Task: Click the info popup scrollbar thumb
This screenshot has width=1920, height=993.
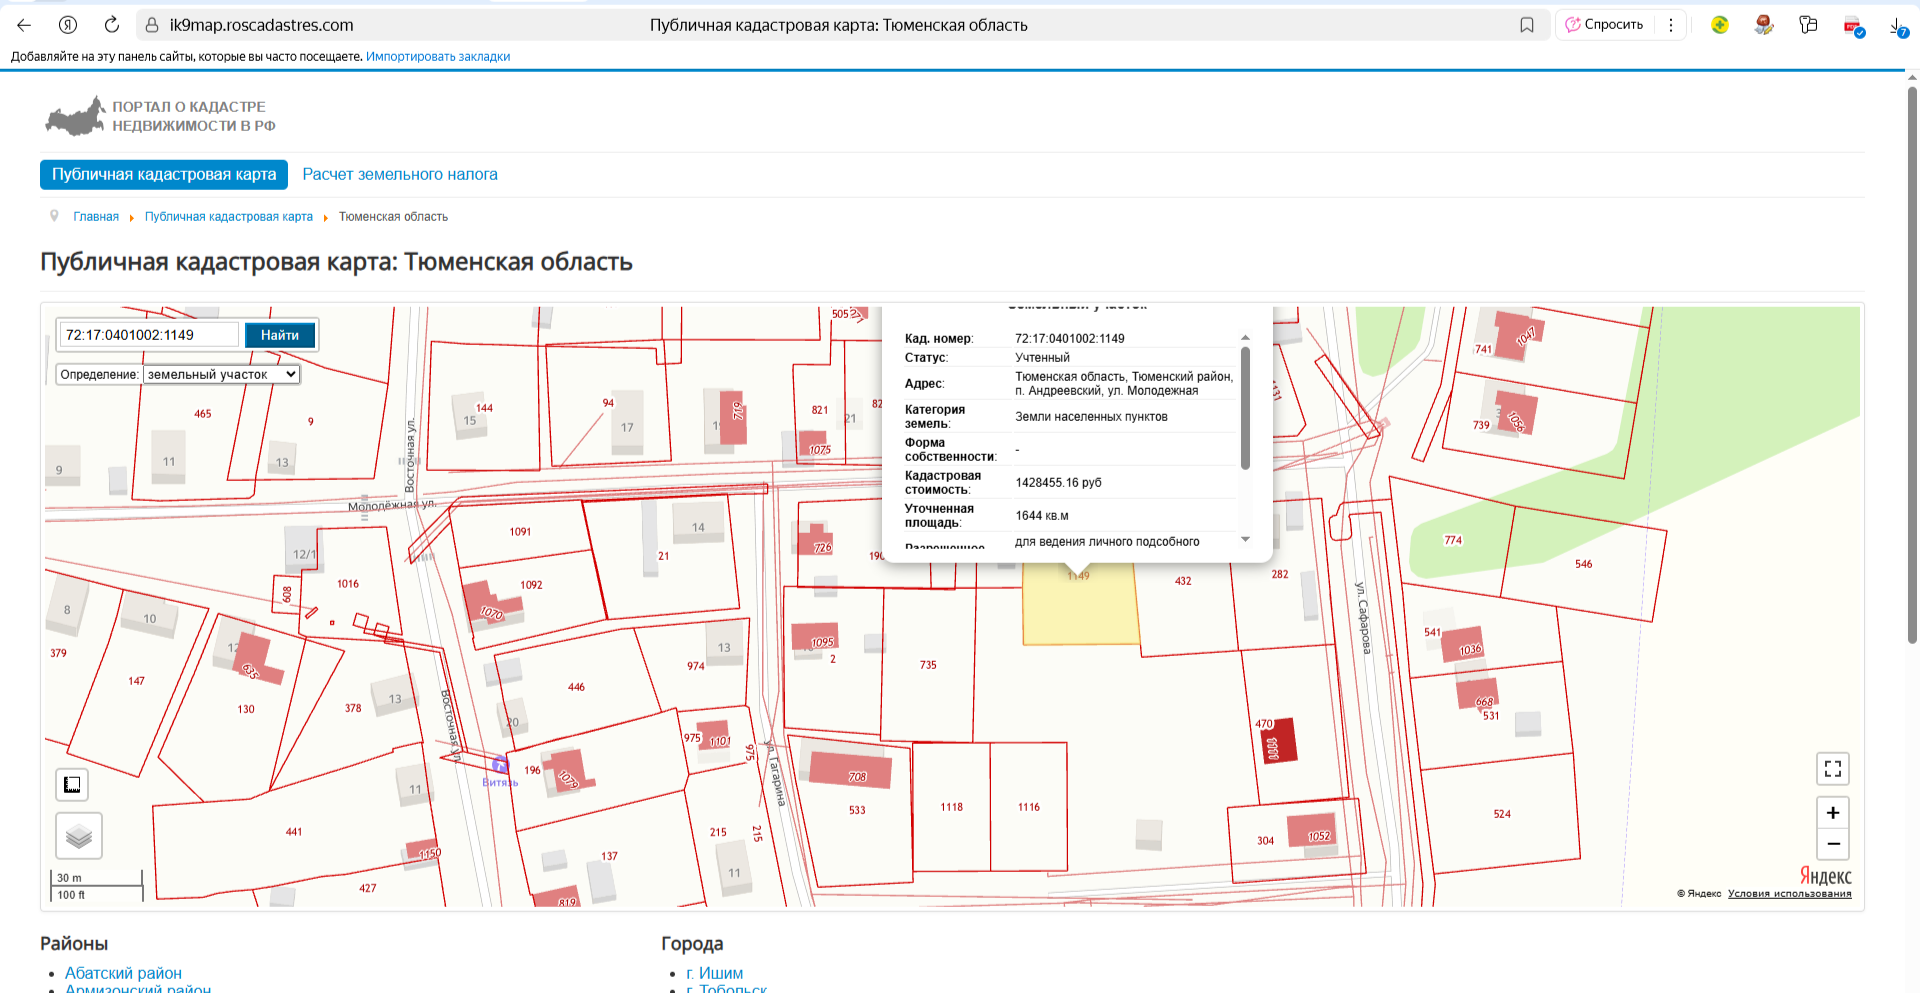Action: click(1245, 408)
